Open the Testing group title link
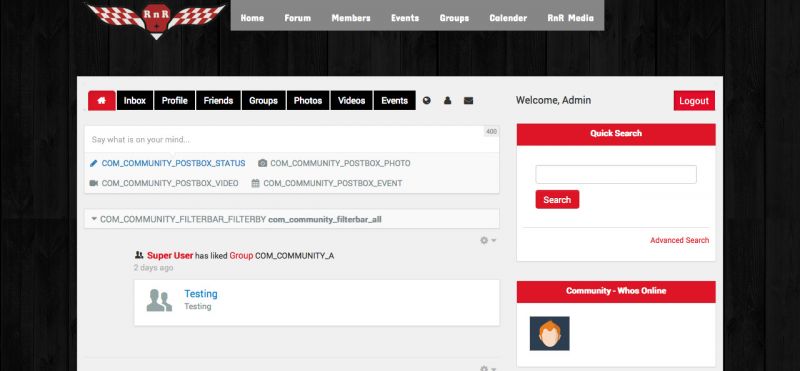This screenshot has width=800, height=371. click(201, 294)
